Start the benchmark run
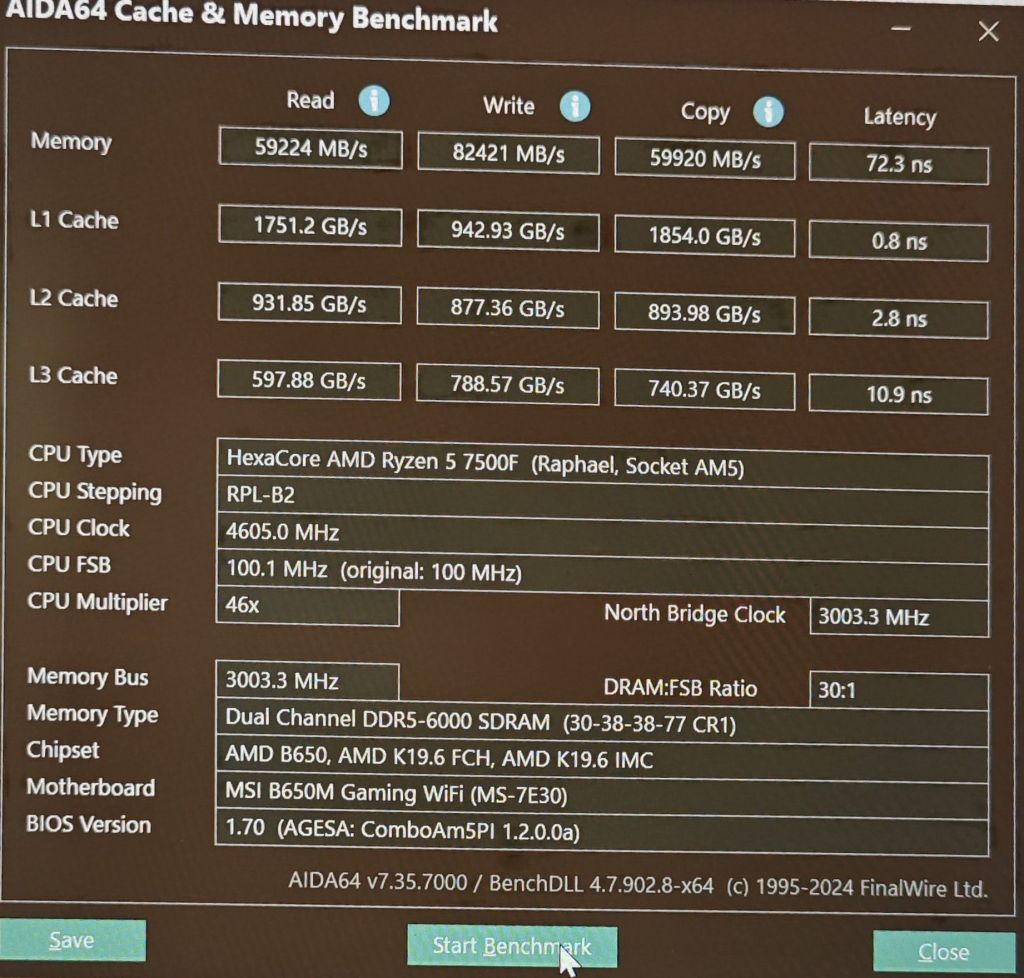This screenshot has height=978, width=1024. (512, 945)
